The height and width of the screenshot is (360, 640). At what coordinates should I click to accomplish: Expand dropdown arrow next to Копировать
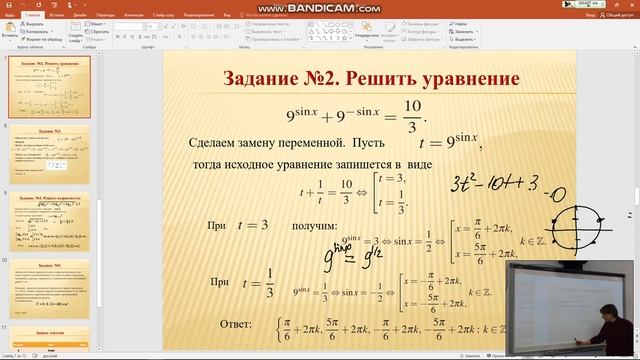(x=52, y=31)
